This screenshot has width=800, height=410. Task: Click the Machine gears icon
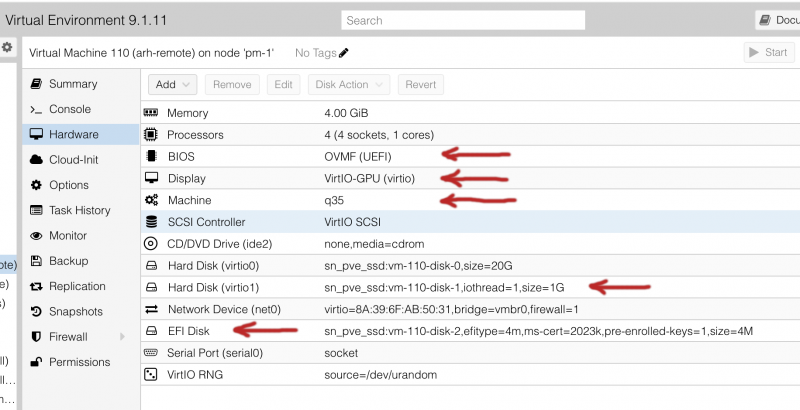[151, 200]
